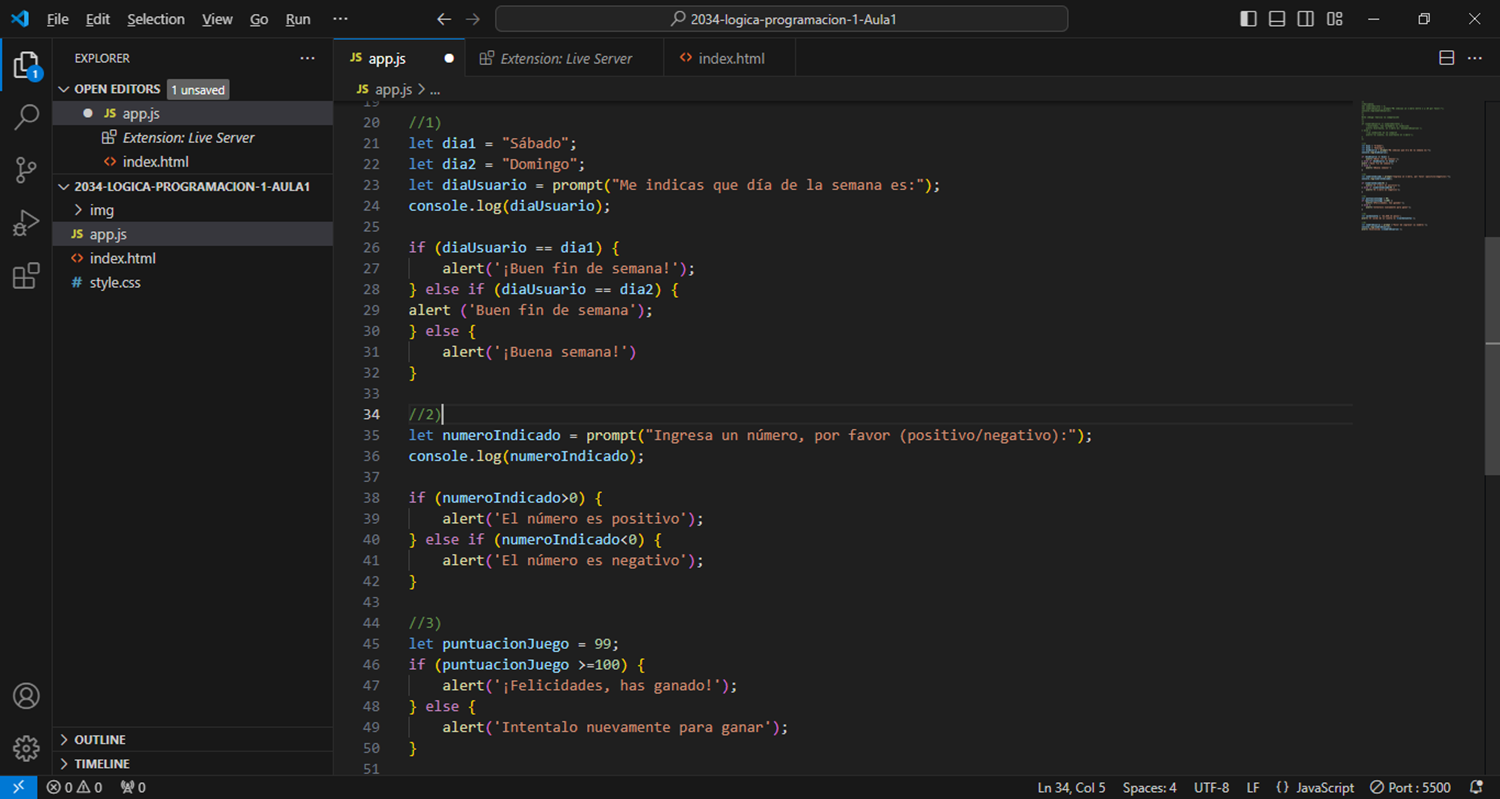Split the editor to the right
The image size is (1500, 799).
1446,58
